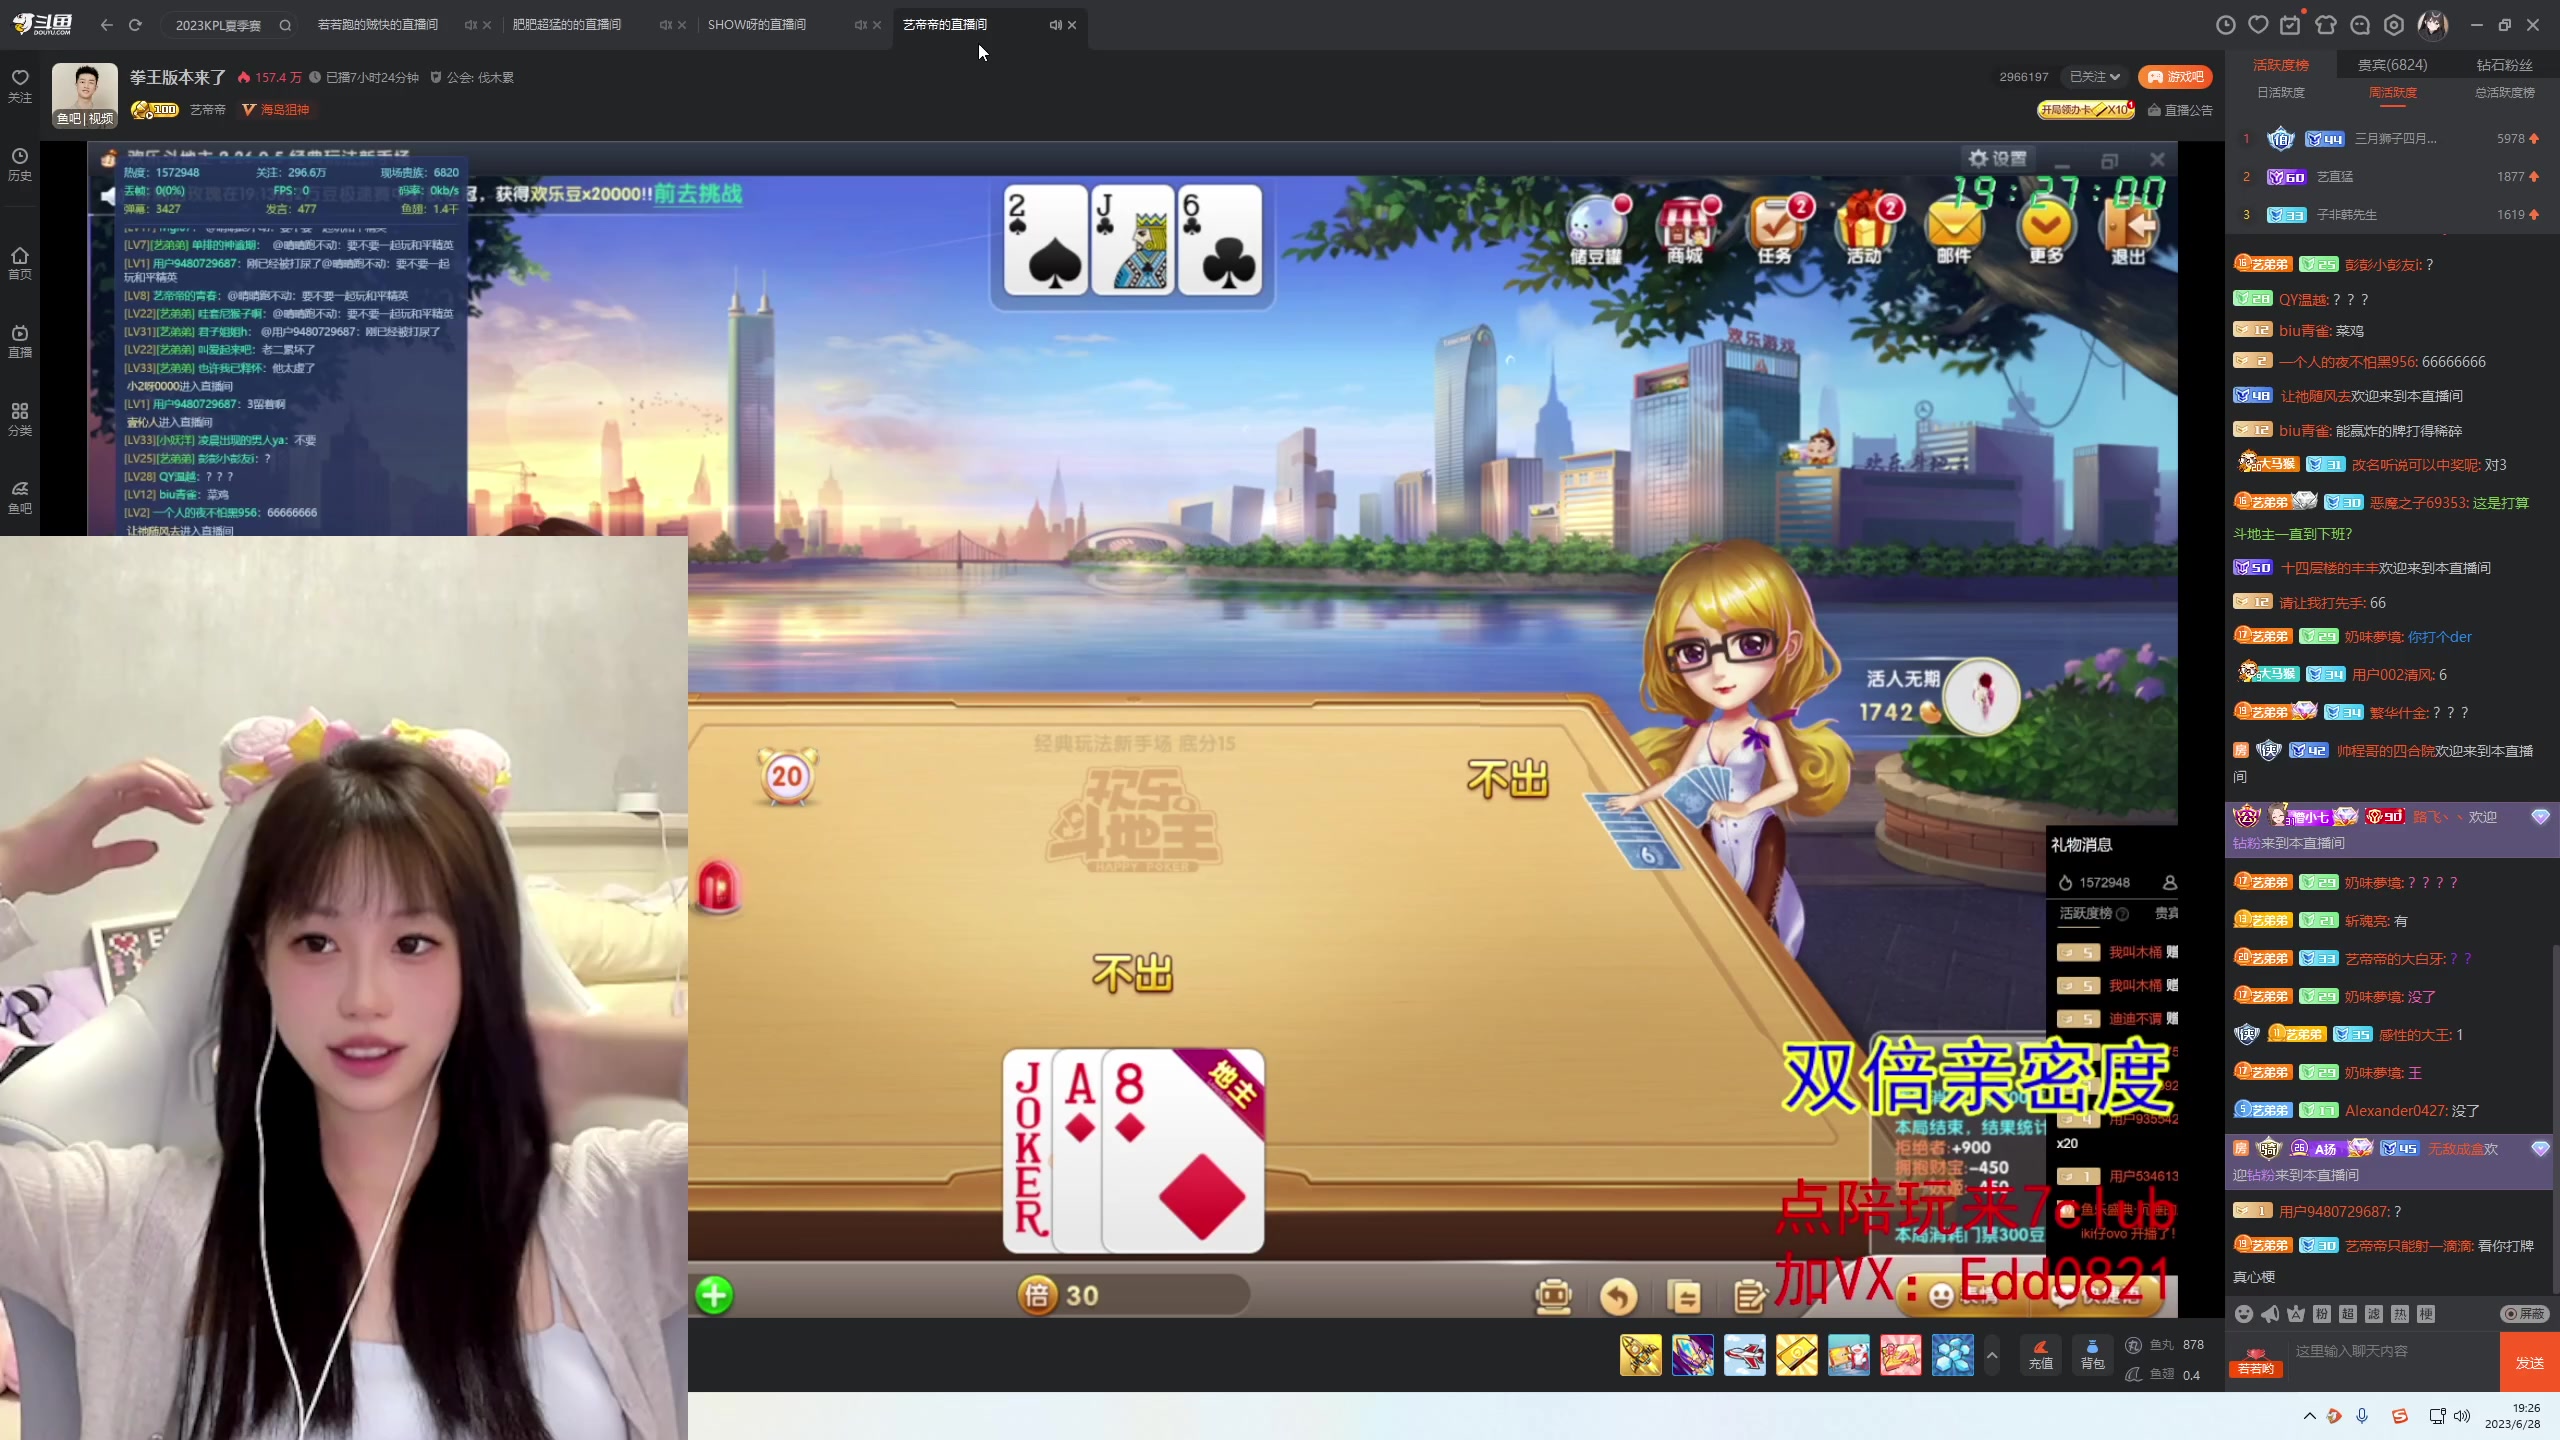Viewport: 2560px width, 1440px height.
Task: Open 鱼吧 in left sidebar
Action: click(20, 497)
